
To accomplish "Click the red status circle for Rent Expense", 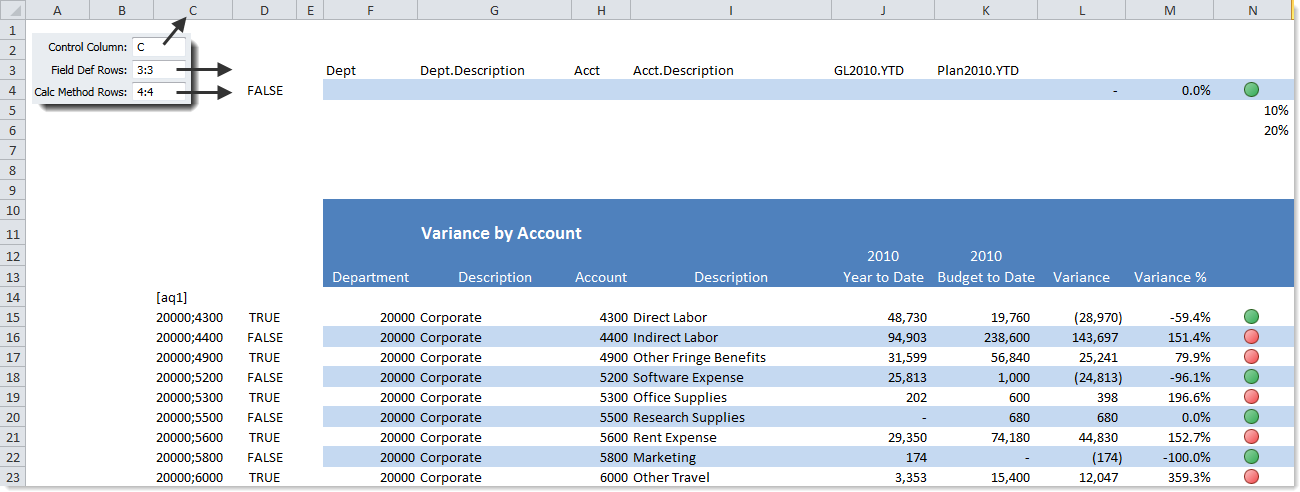I will (1251, 437).
